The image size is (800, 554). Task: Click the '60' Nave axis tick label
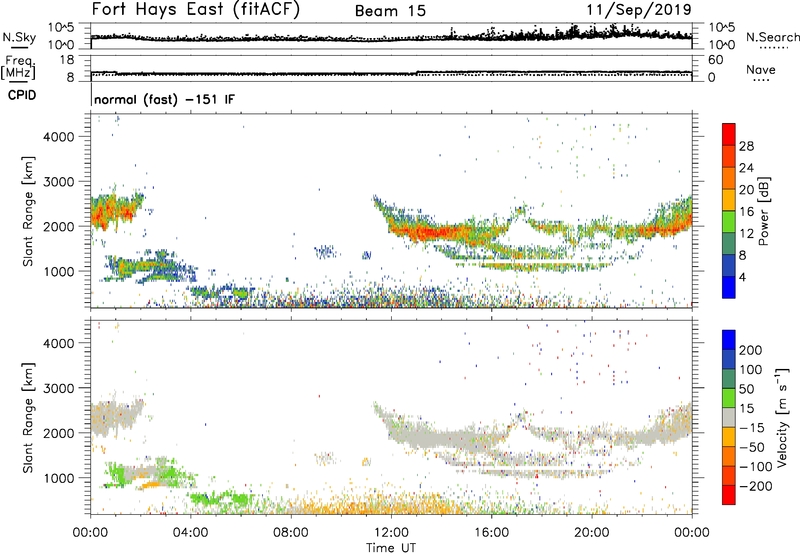tap(716, 60)
